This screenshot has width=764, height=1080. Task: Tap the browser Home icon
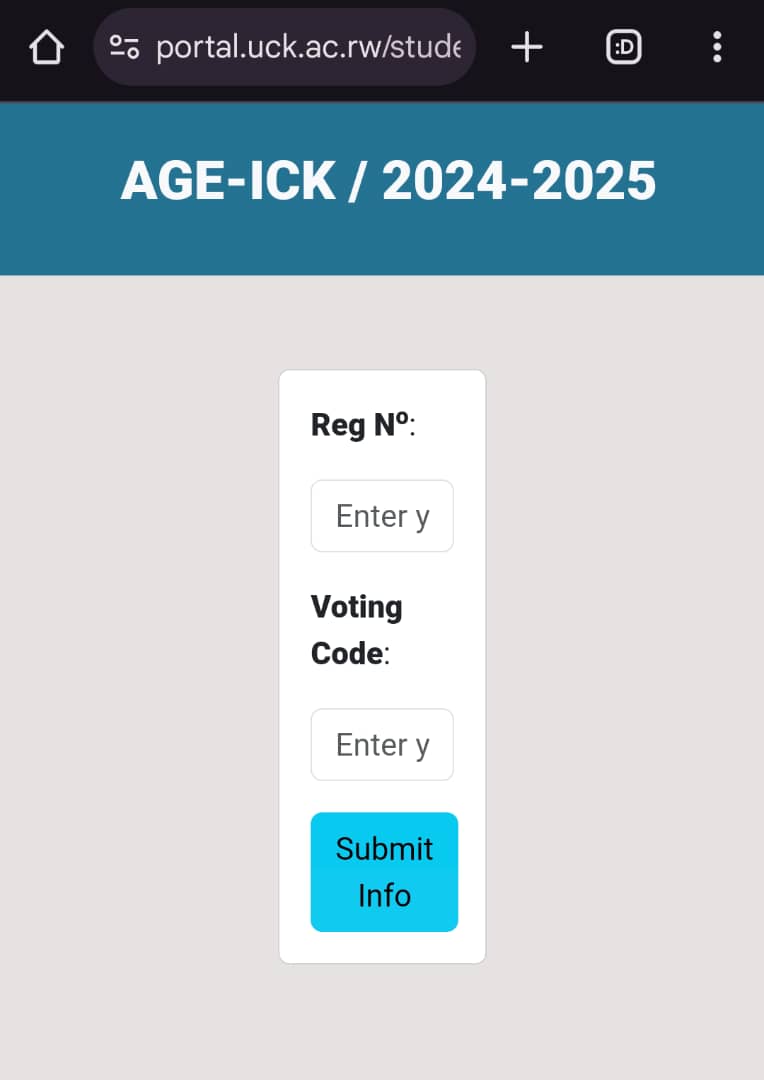click(x=47, y=47)
